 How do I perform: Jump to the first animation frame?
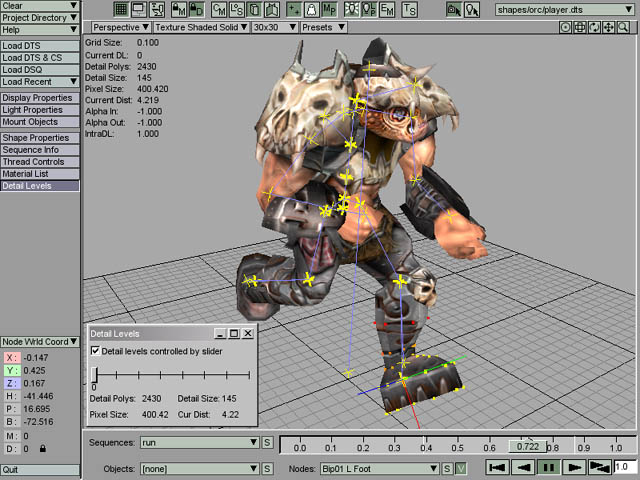(x=497, y=467)
